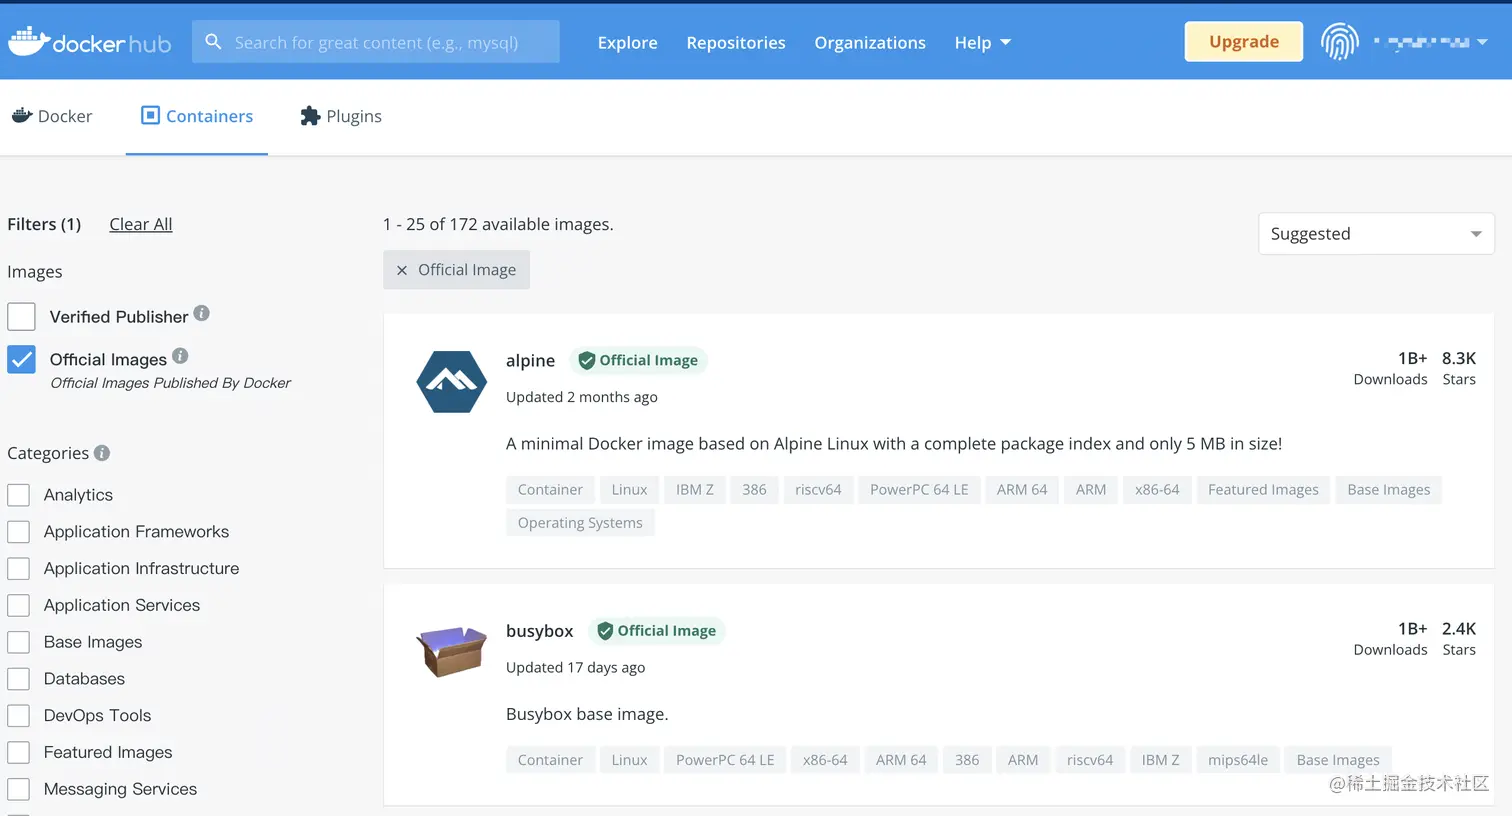Click busybox's Official Image badge

point(656,631)
